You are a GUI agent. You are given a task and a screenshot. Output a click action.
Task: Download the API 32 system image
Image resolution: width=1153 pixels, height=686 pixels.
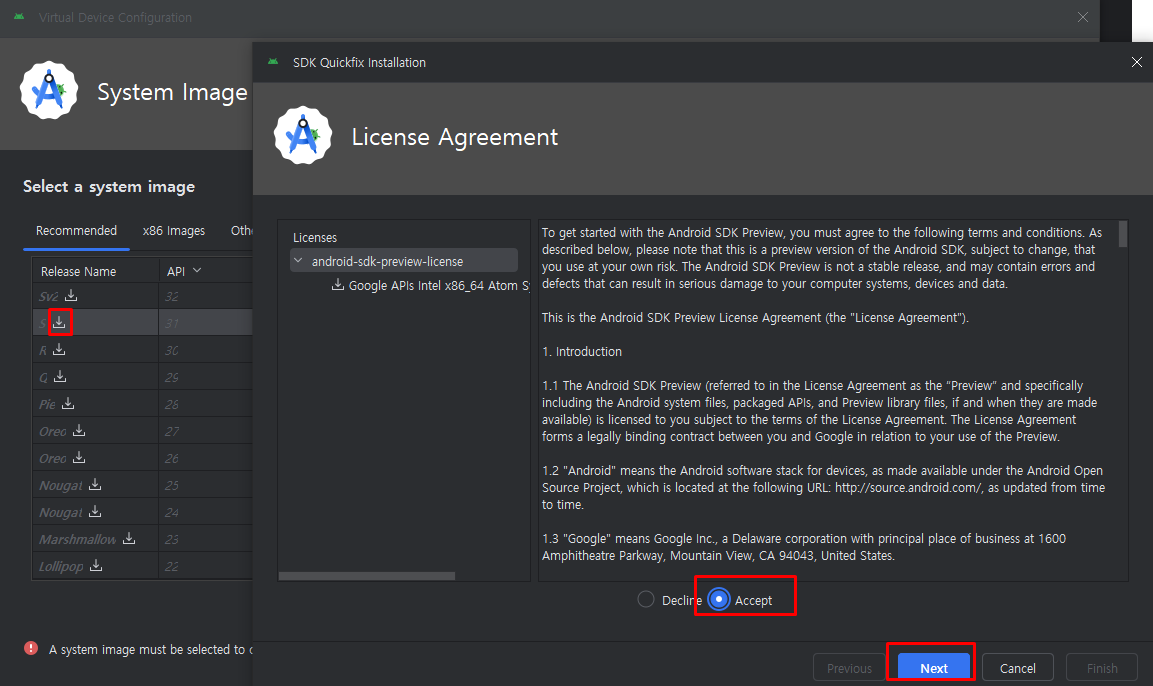[71, 296]
